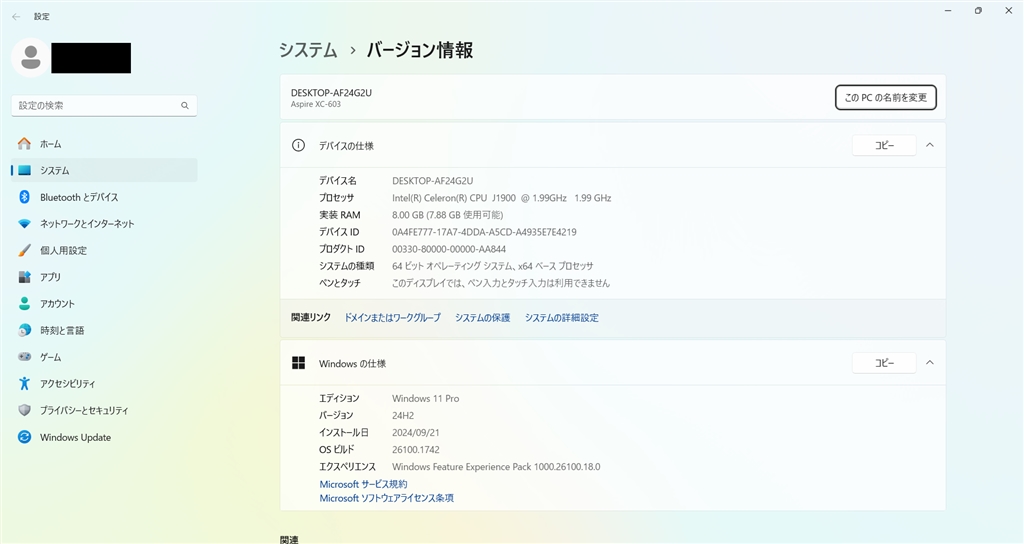The width and height of the screenshot is (1024, 544).
Task: Click the privacy shield icon
Action: (24, 410)
